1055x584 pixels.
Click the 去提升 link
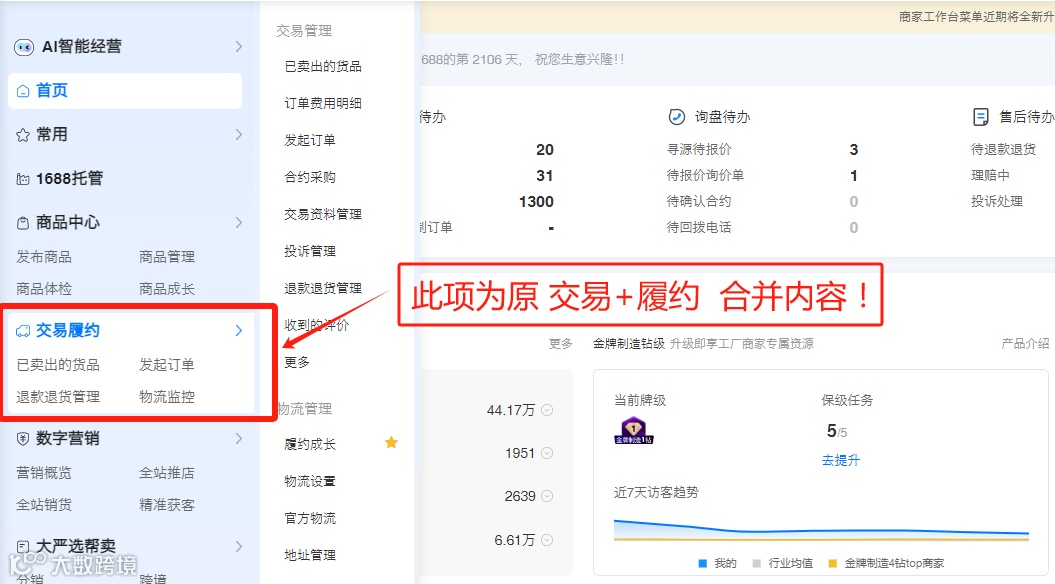tap(840, 461)
